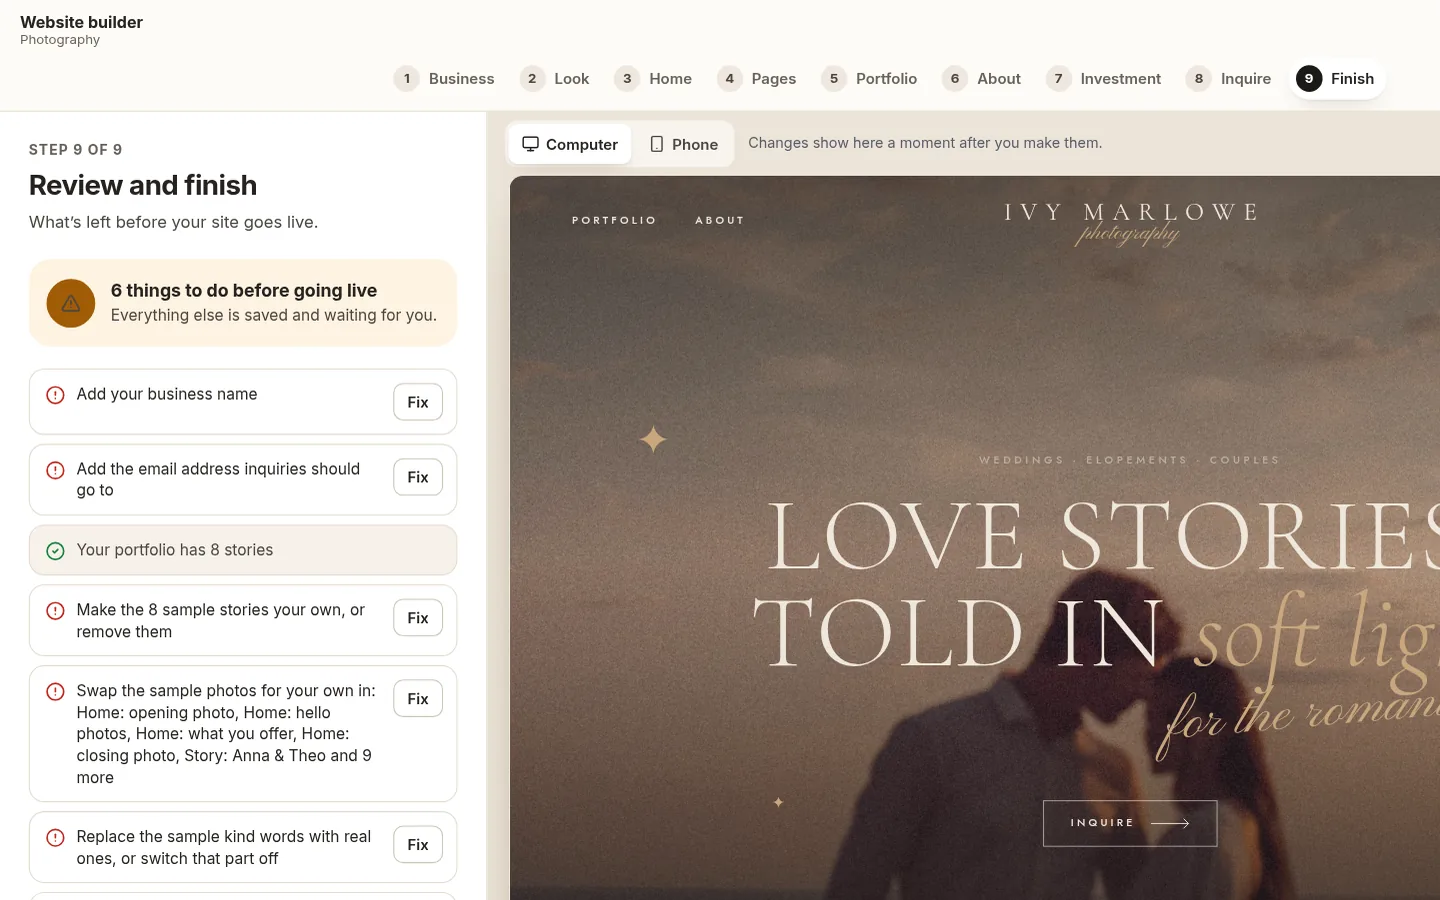Click the '6 things to do before going live' heading

(x=244, y=290)
